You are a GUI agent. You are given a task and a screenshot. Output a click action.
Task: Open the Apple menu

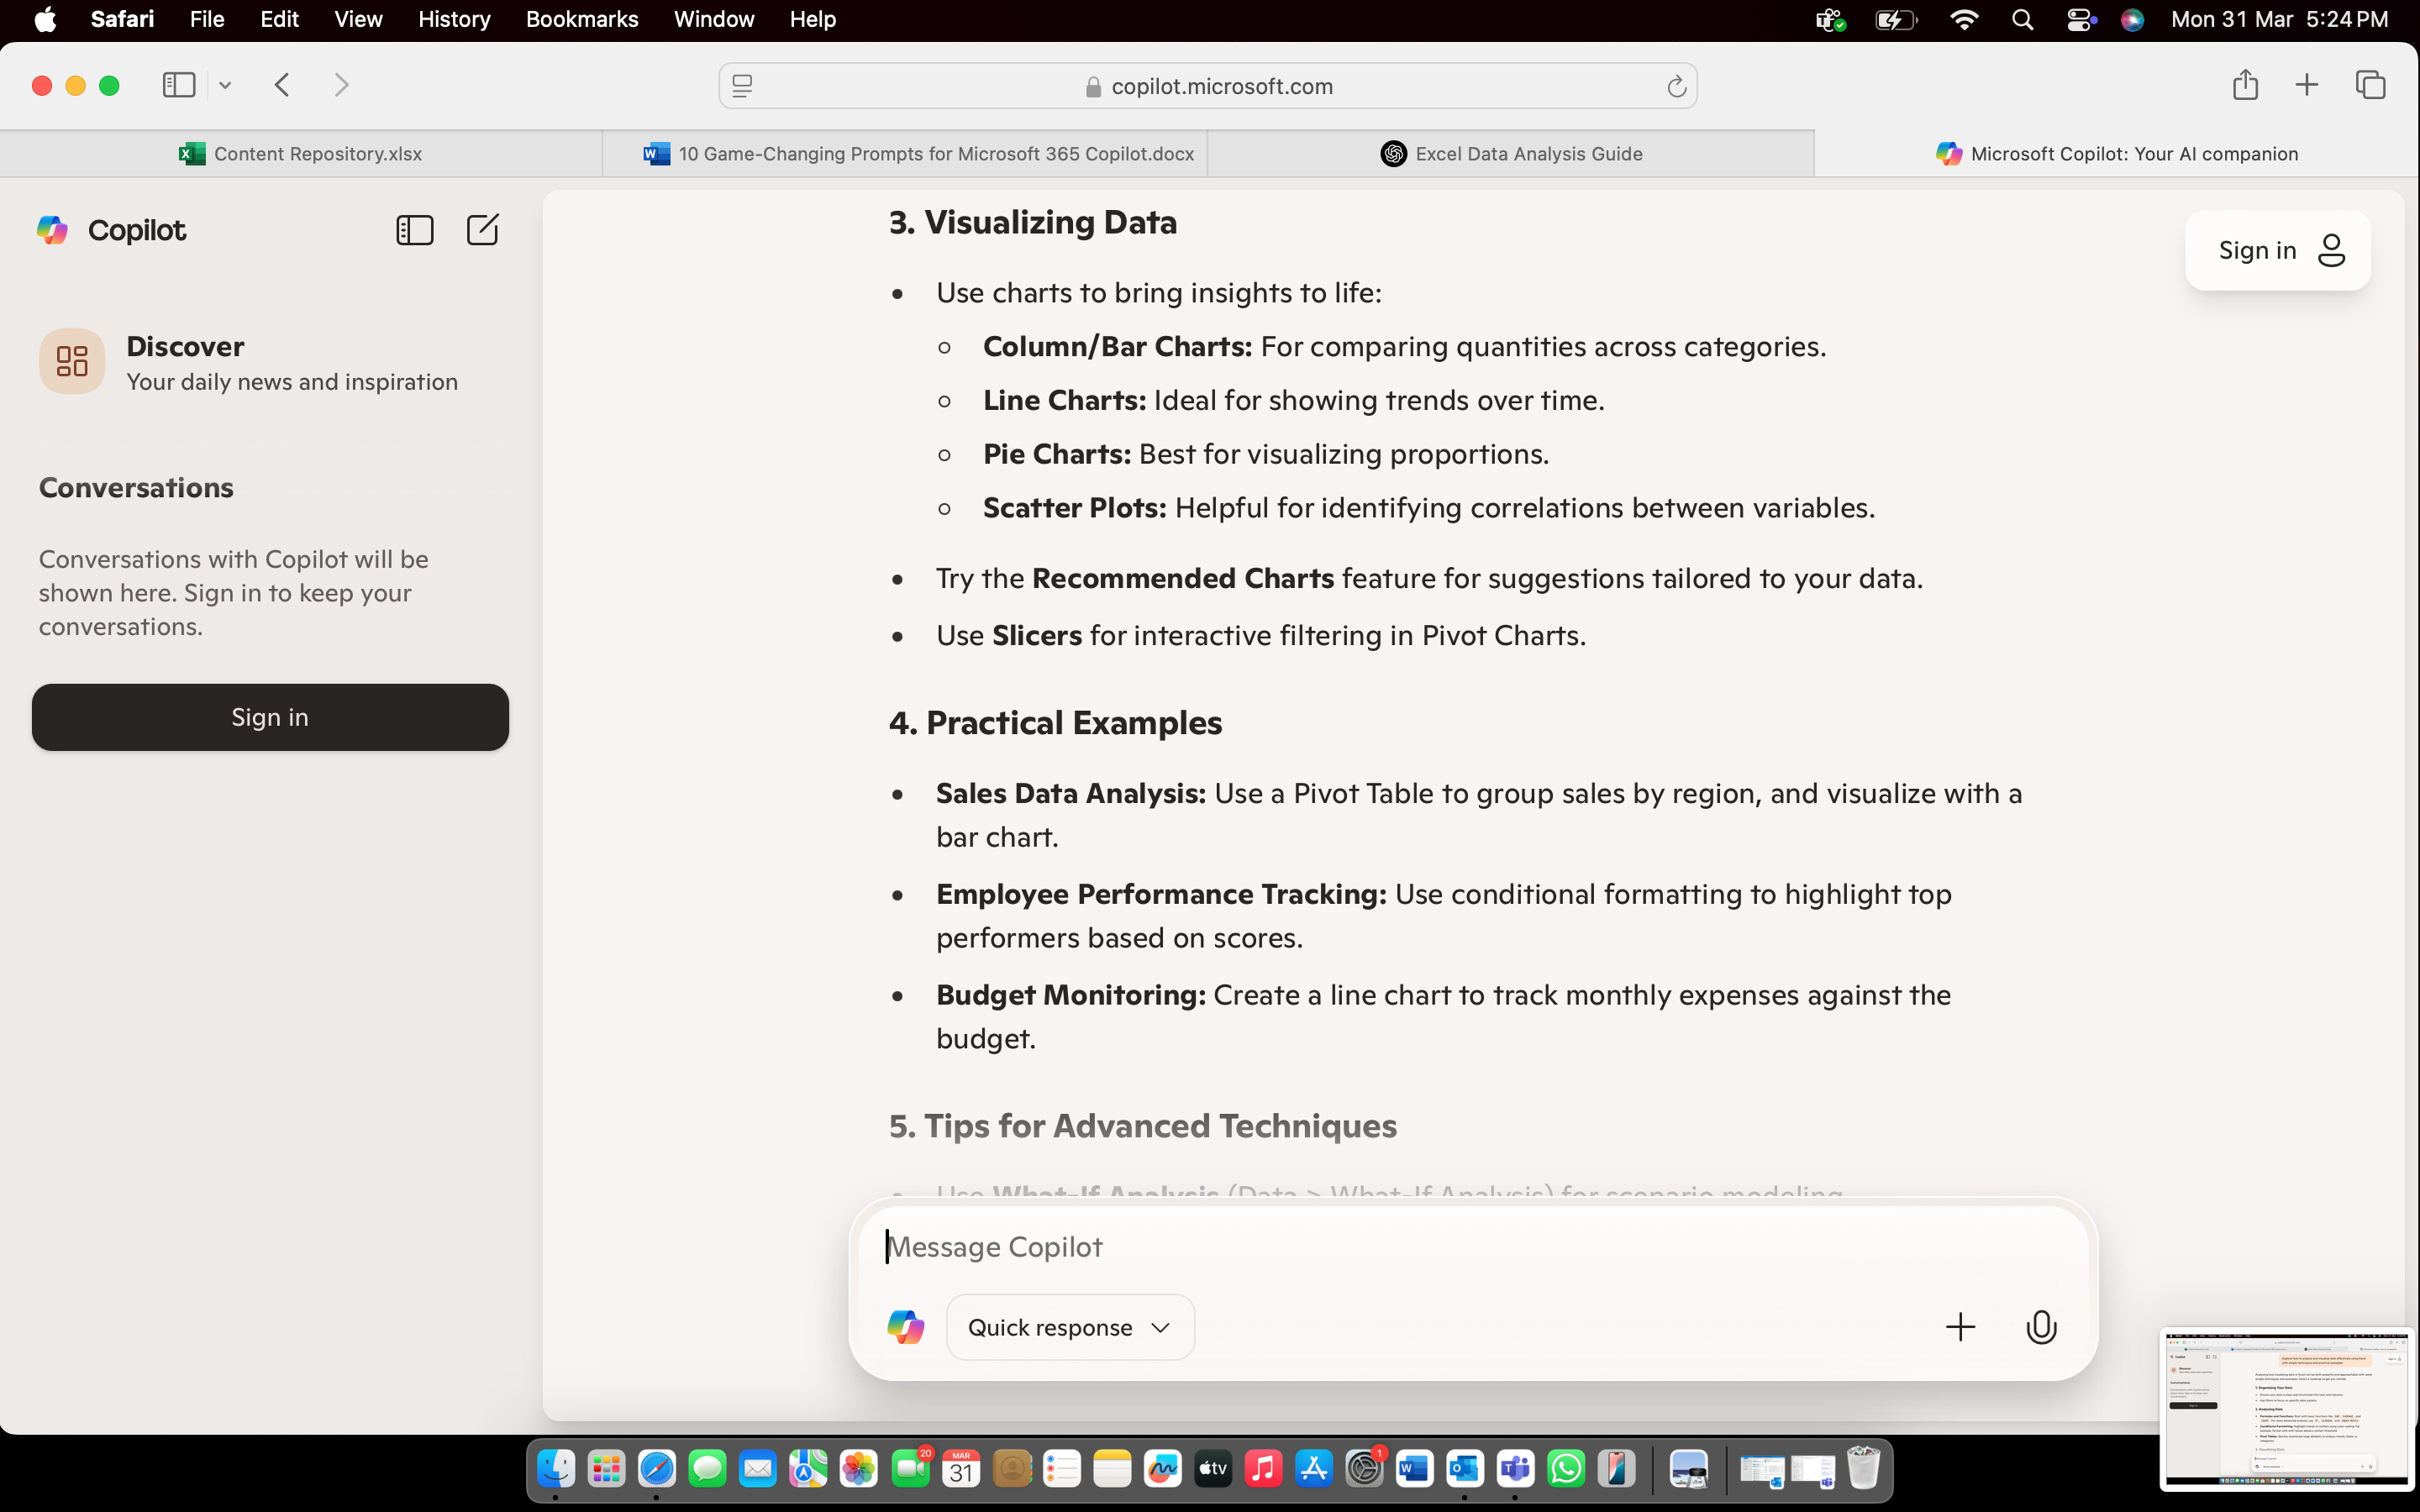[45, 20]
